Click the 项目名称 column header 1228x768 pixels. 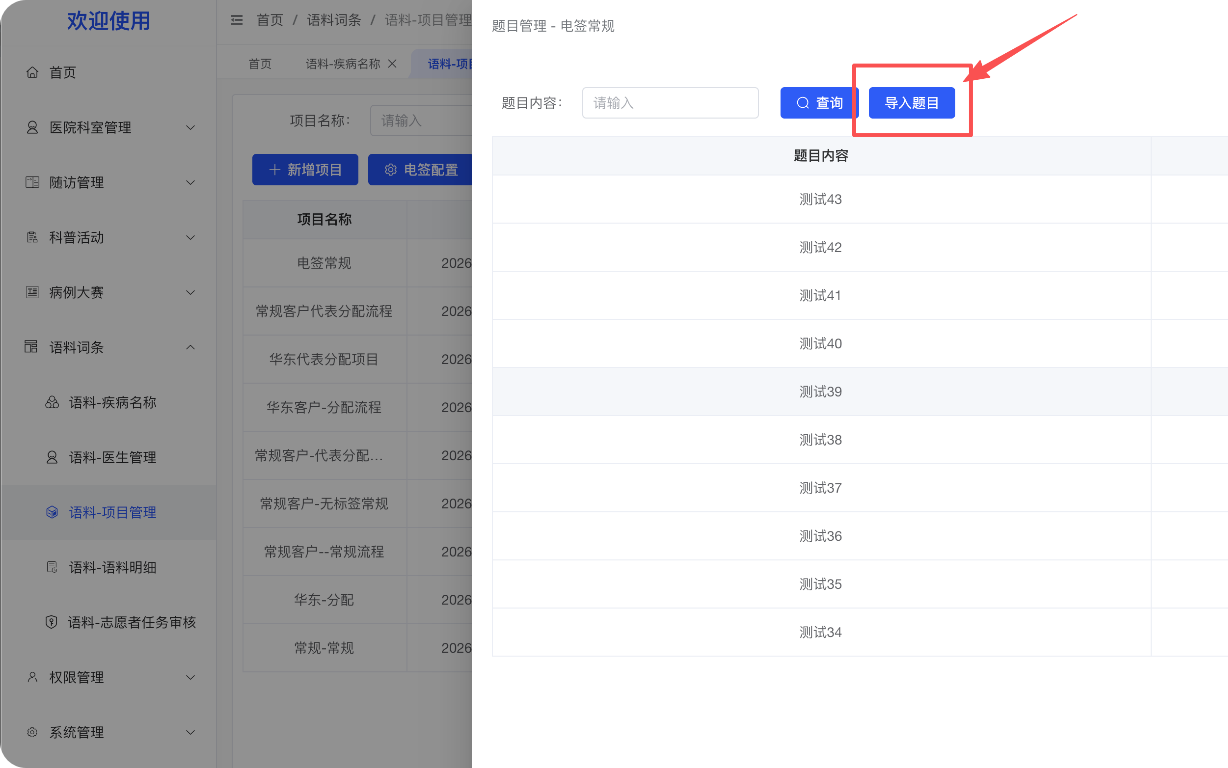coord(324,220)
